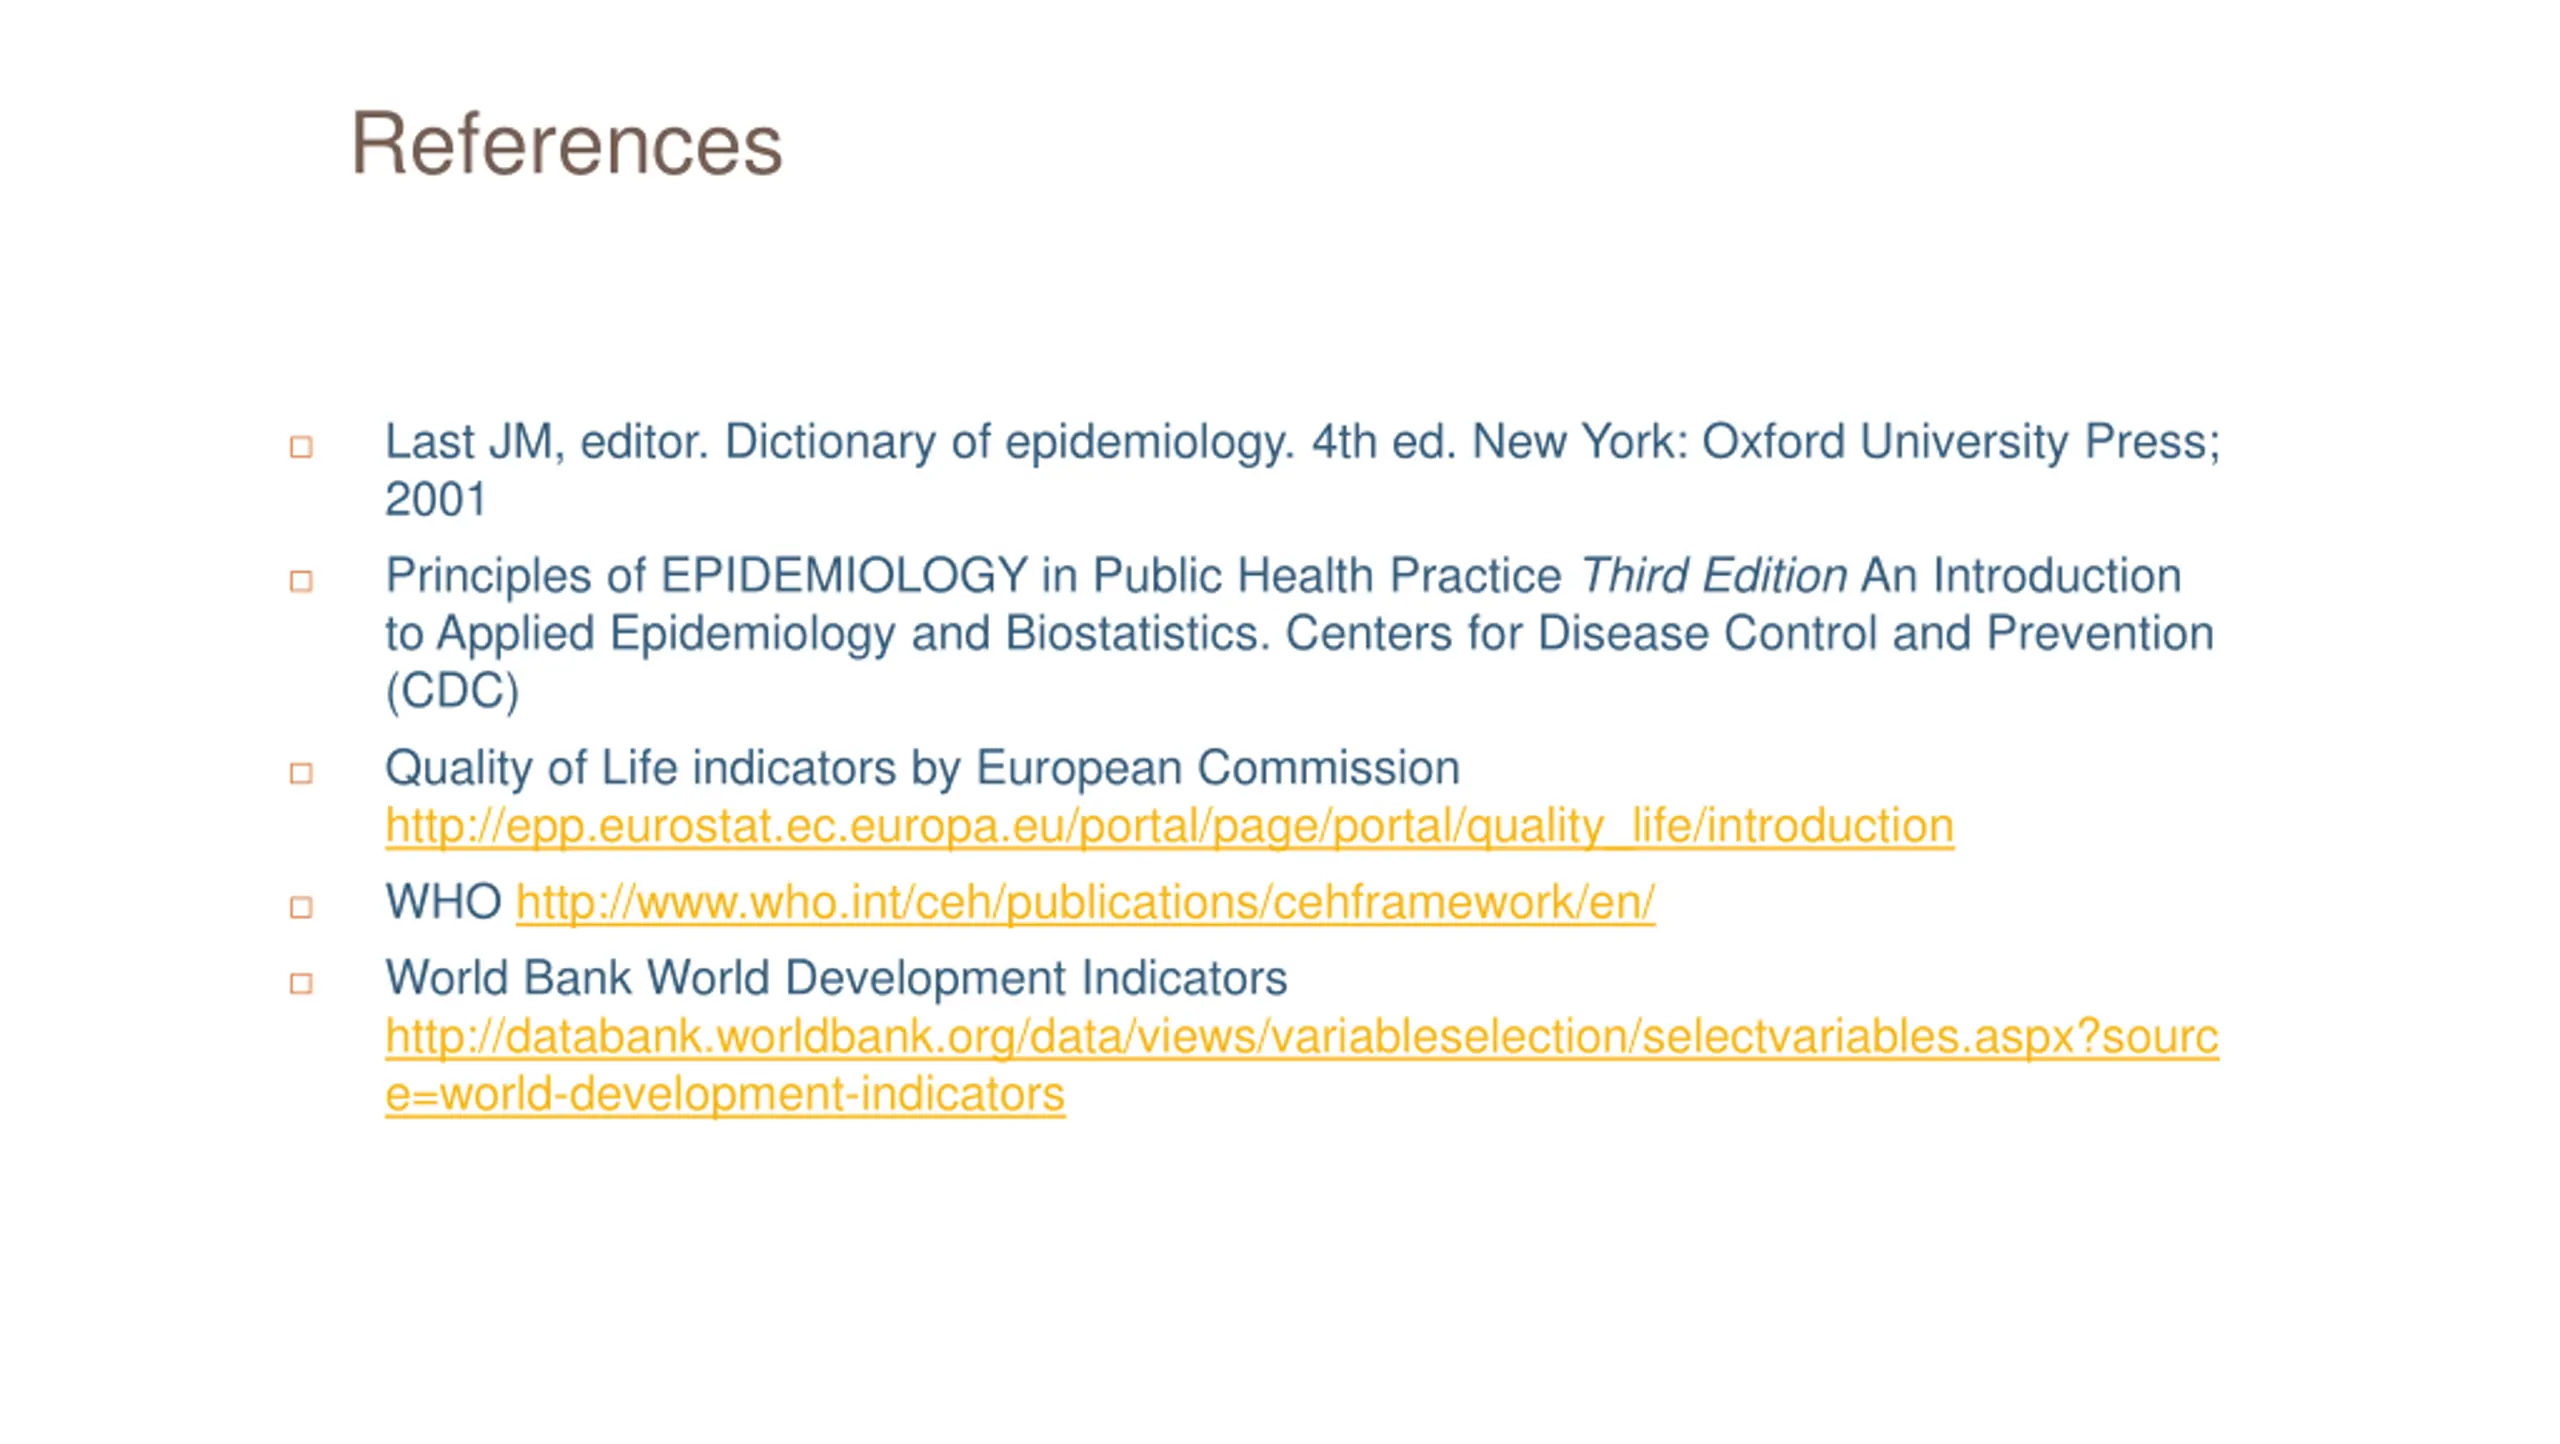Click the Oxford University Press text
Screen dimensions: 2560x1444
pos(1960,441)
